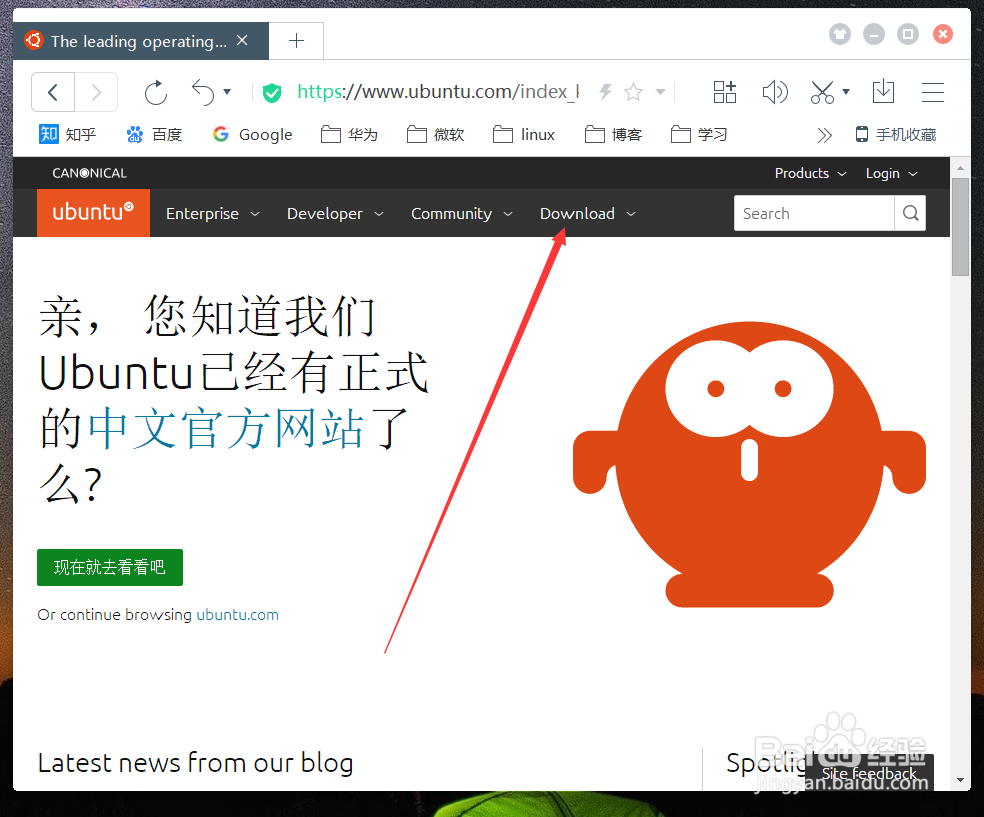
Task: Click the Canonical logo link
Action: [89, 173]
